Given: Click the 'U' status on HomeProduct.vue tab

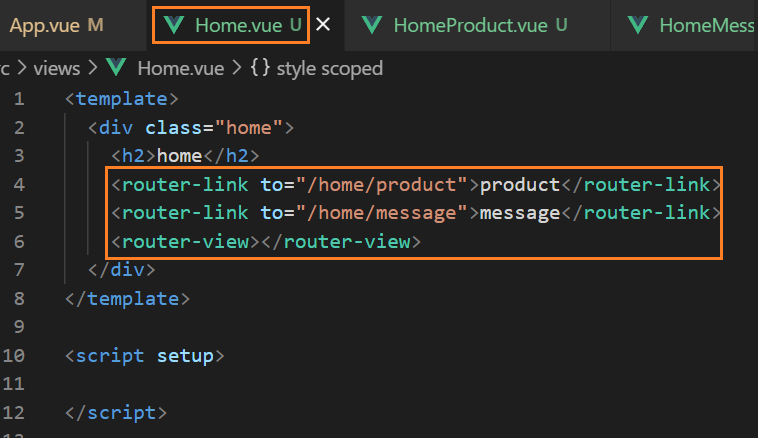Looking at the screenshot, I should [x=561, y=25].
